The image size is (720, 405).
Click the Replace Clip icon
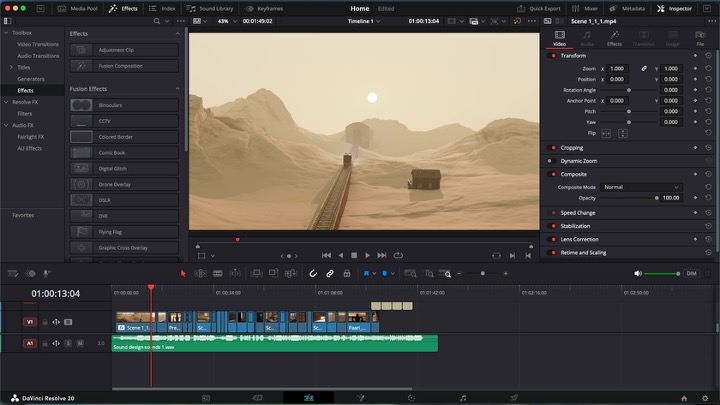[x=291, y=273]
